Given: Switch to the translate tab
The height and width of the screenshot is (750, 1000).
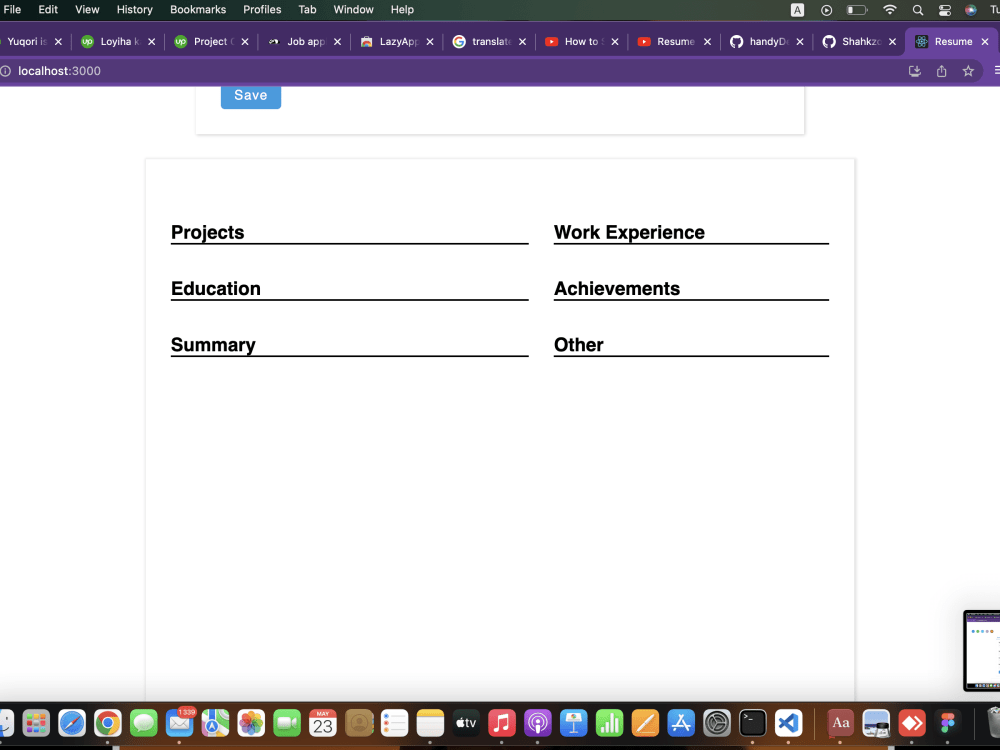Looking at the screenshot, I should point(487,41).
